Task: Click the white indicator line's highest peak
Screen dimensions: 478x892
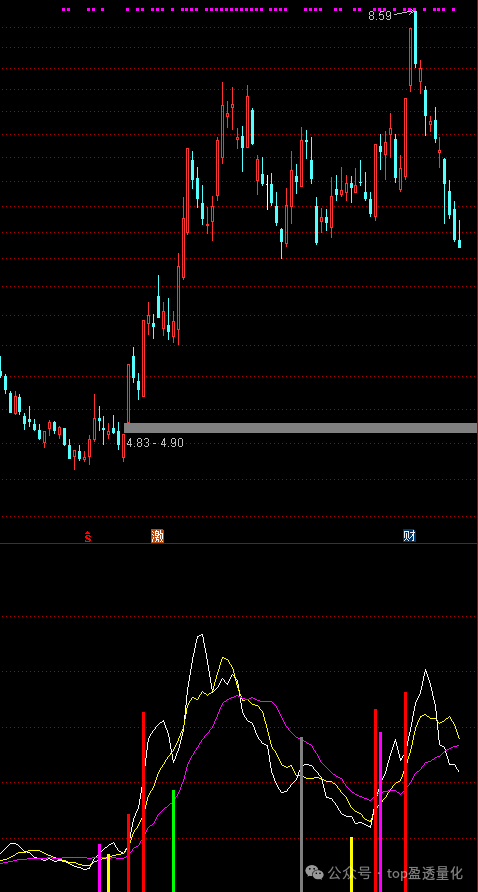Action: [x=200, y=635]
